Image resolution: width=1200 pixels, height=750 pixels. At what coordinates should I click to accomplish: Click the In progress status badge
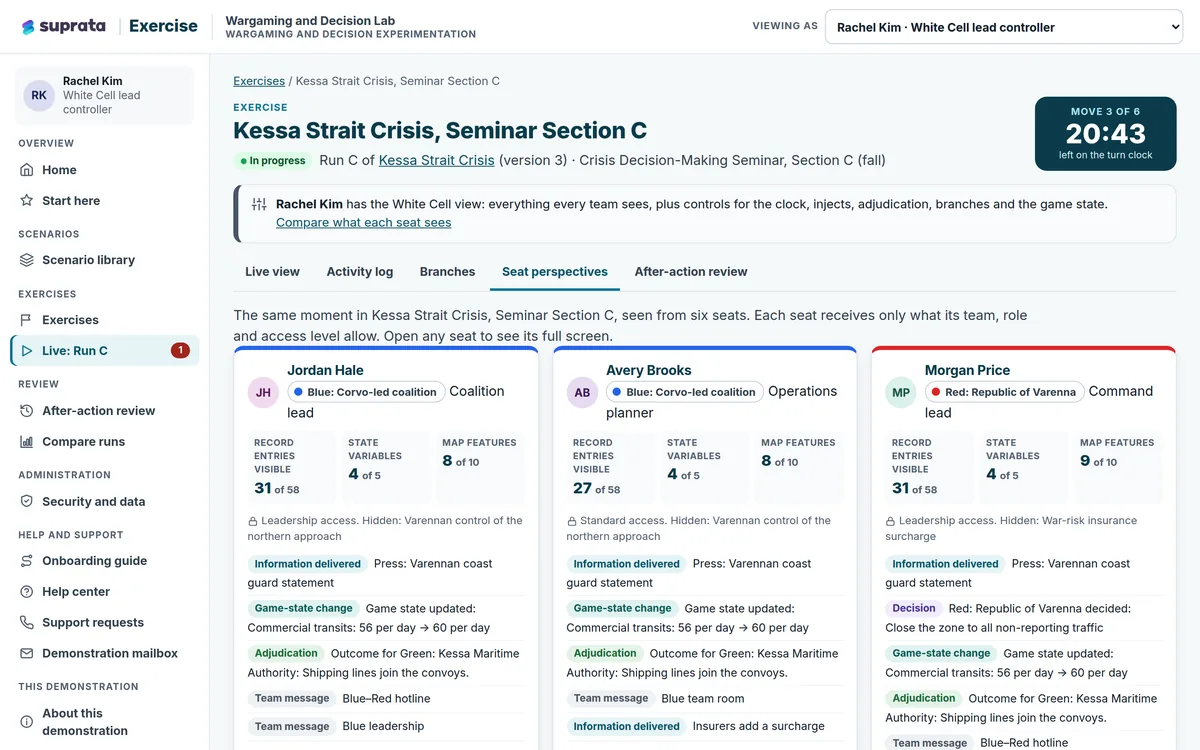[x=272, y=160]
